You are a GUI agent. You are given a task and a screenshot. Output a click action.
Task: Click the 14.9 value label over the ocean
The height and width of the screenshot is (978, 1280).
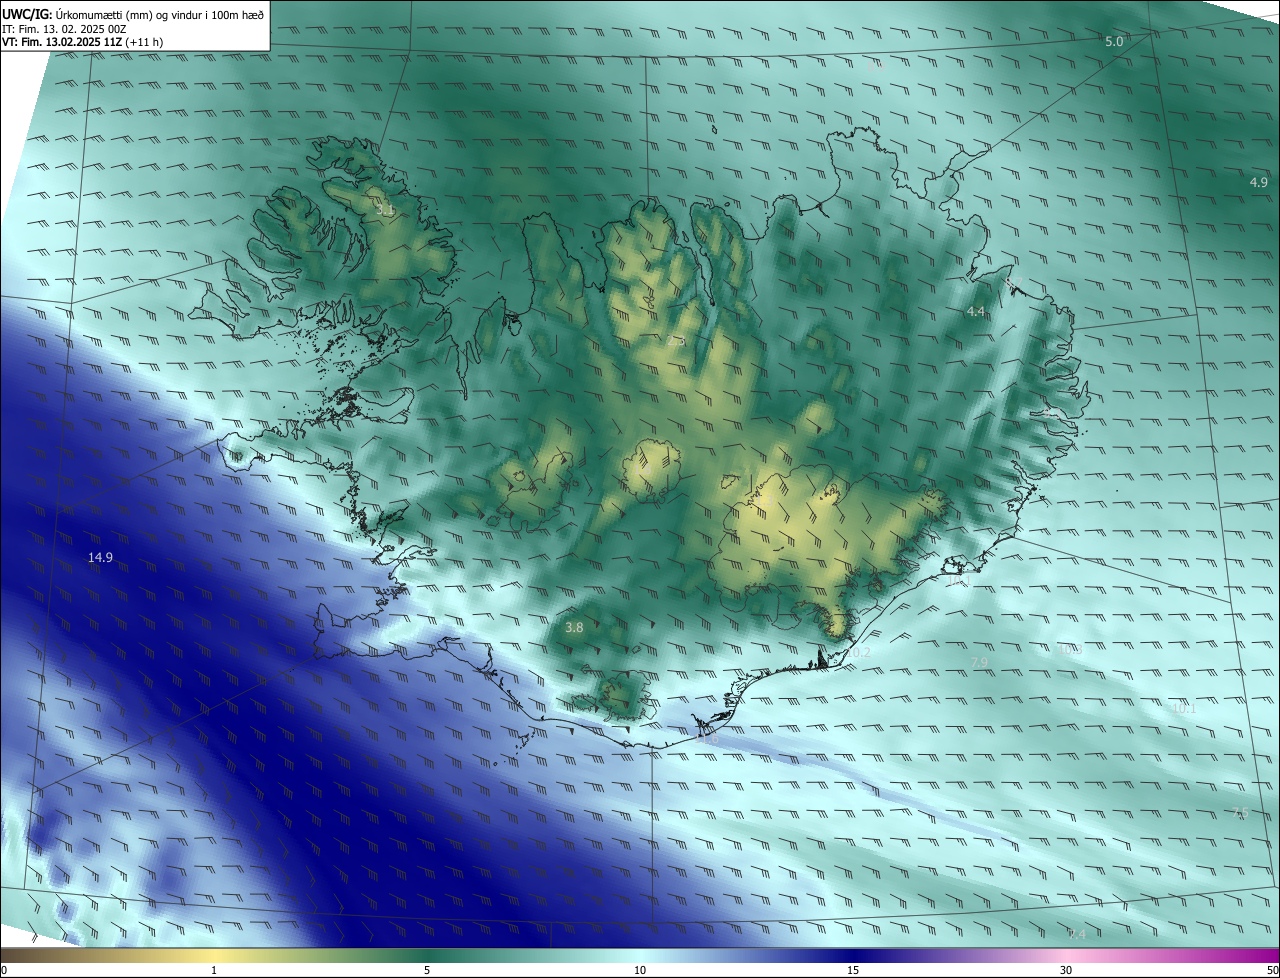(100, 558)
